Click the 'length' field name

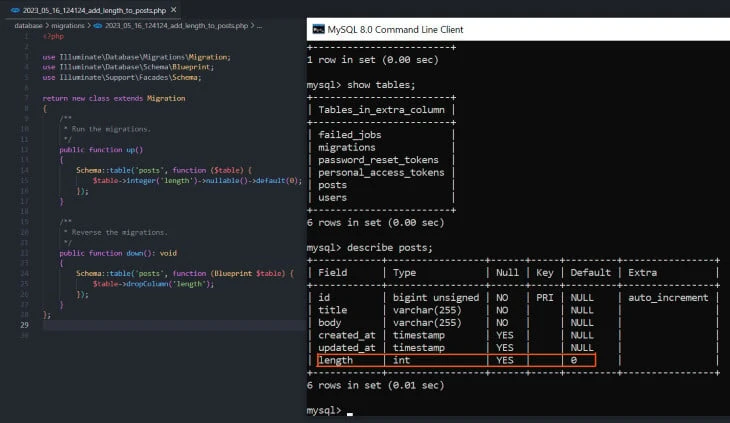[336, 361]
